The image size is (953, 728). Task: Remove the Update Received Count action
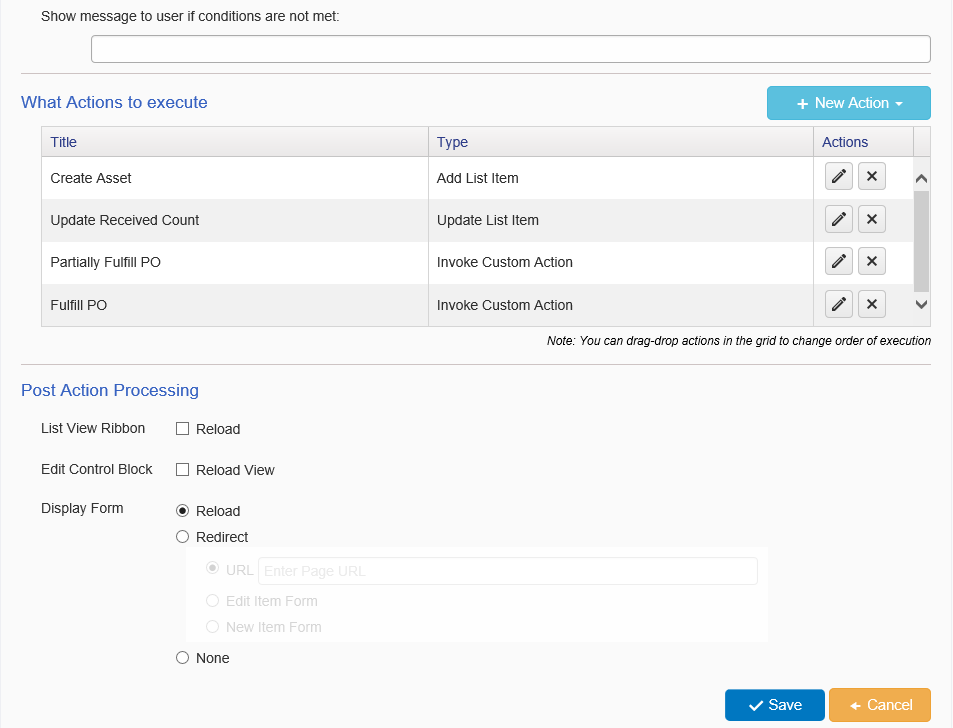coord(872,219)
